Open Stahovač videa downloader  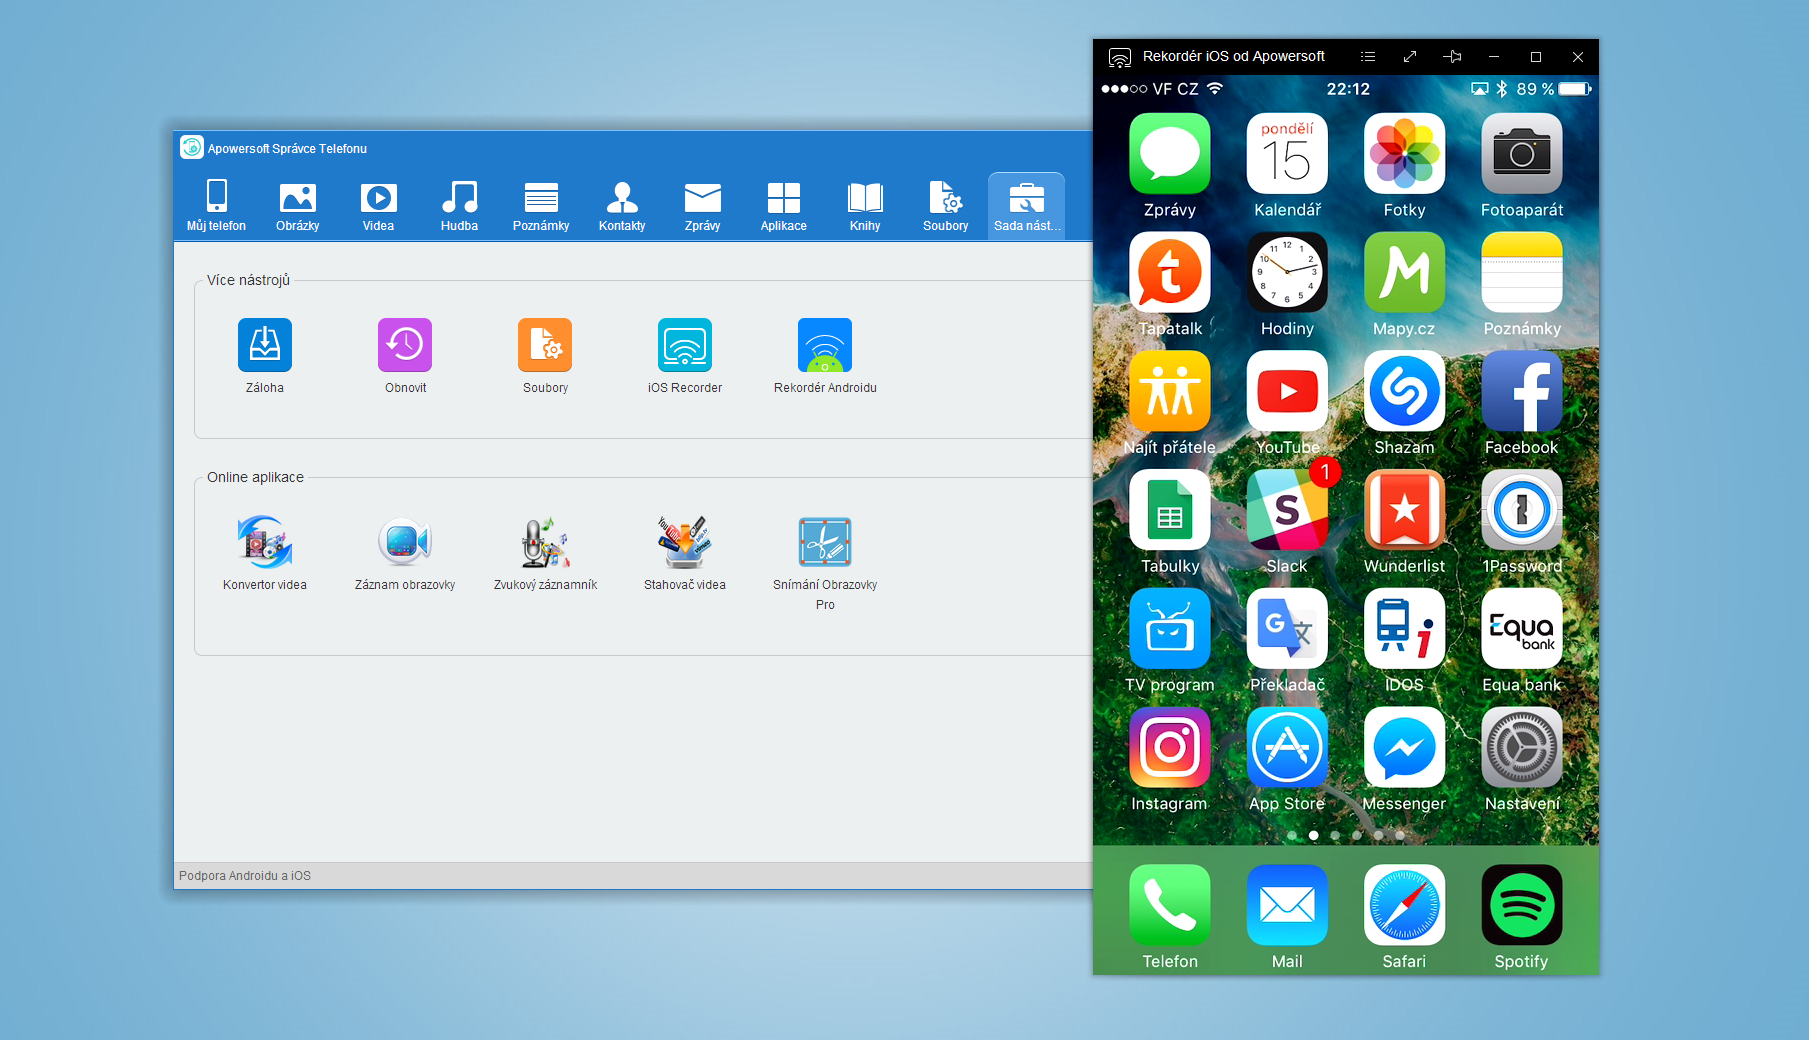coord(685,543)
